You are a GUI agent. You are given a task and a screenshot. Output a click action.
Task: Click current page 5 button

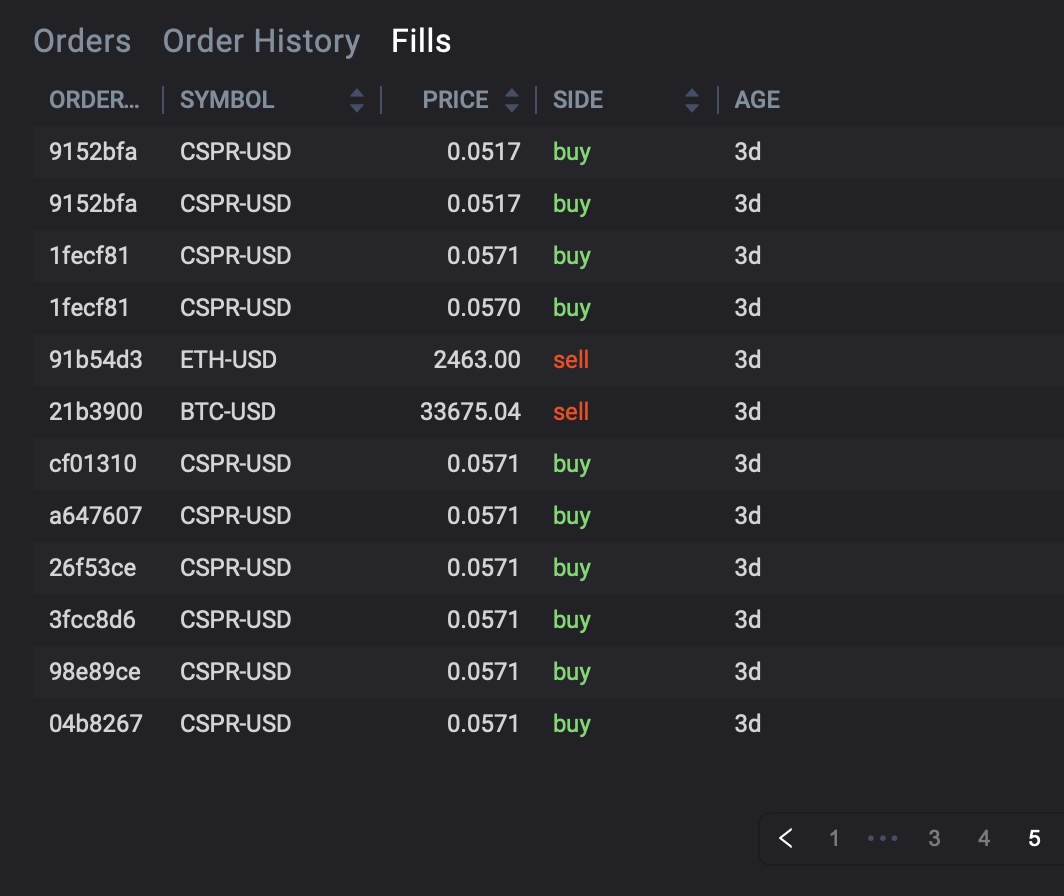[1034, 838]
